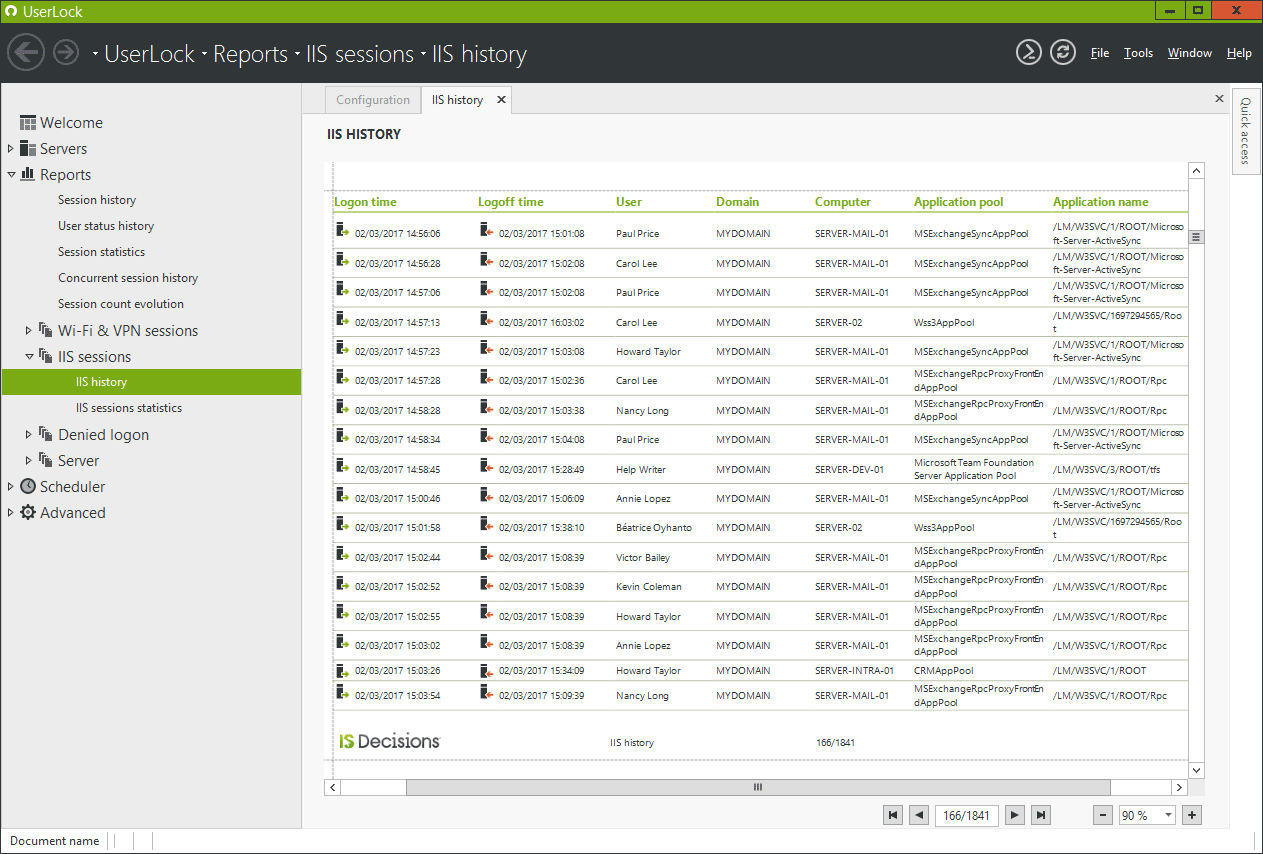Screen dimensions: 1263x854
Task: Click the Refresh icon in header
Action: click(1063, 52)
